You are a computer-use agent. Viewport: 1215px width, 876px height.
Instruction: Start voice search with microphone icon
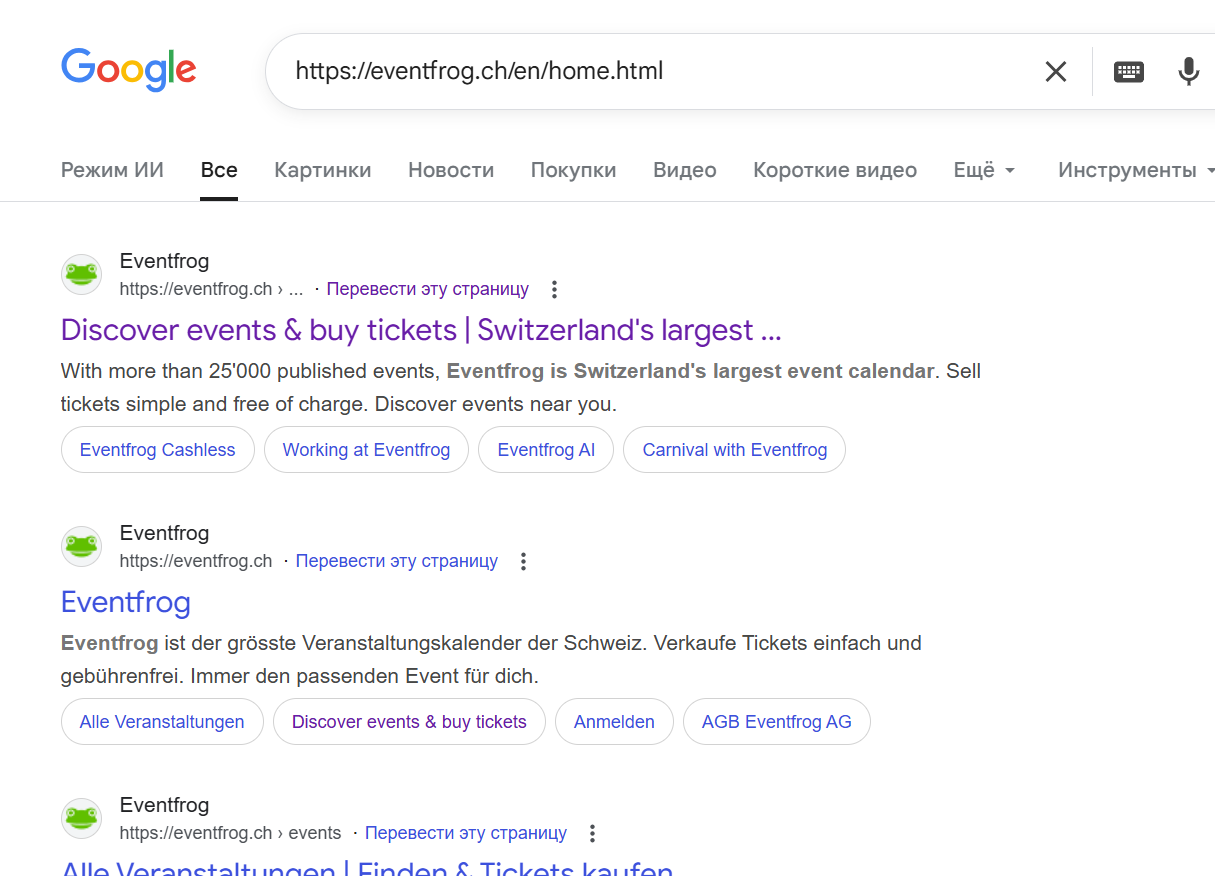tap(1188, 71)
